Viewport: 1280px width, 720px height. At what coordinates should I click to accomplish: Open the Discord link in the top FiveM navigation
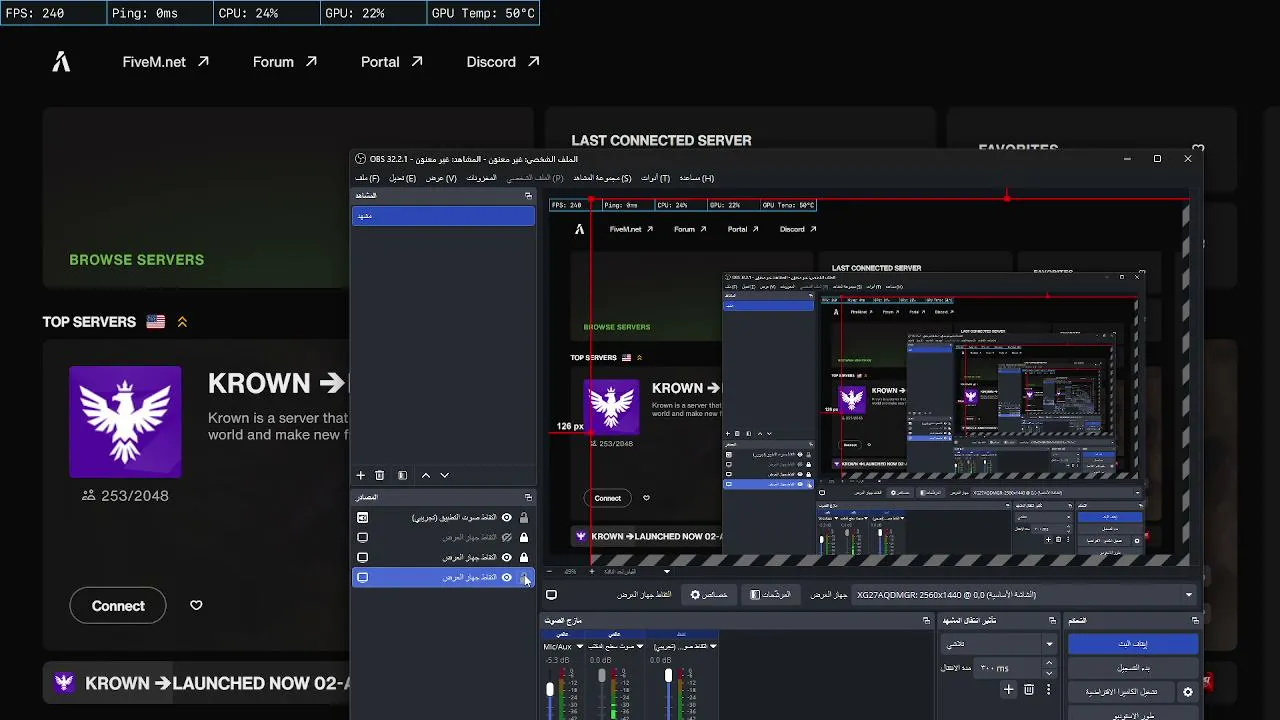[x=503, y=62]
